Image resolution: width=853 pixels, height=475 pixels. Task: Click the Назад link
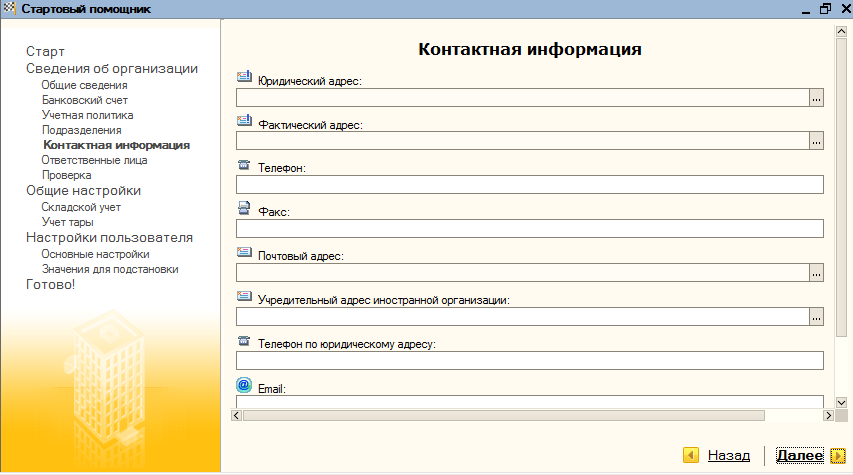(x=728, y=455)
